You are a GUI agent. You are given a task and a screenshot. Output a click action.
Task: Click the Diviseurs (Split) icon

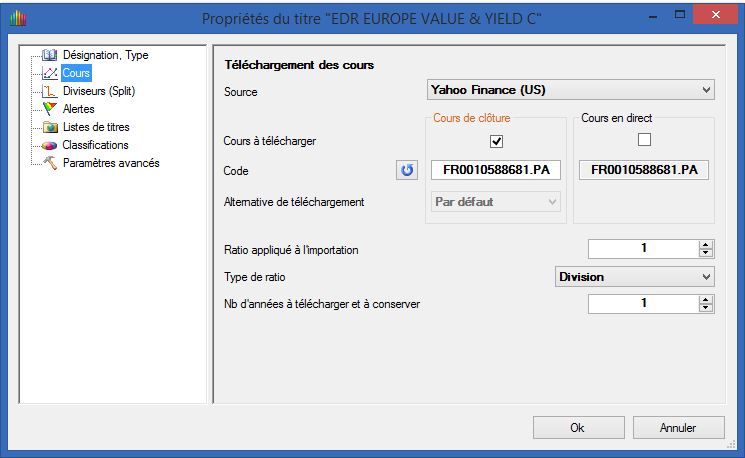pyautogui.click(x=50, y=91)
